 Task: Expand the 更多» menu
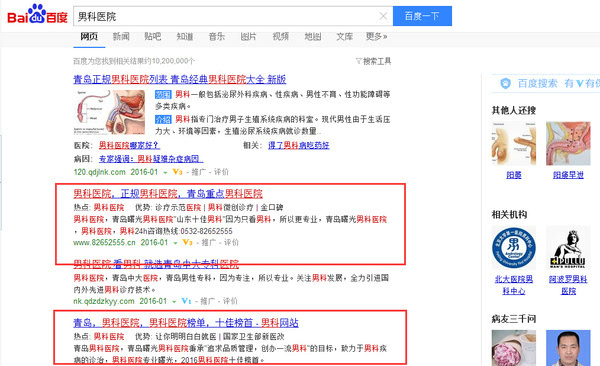[x=376, y=36]
